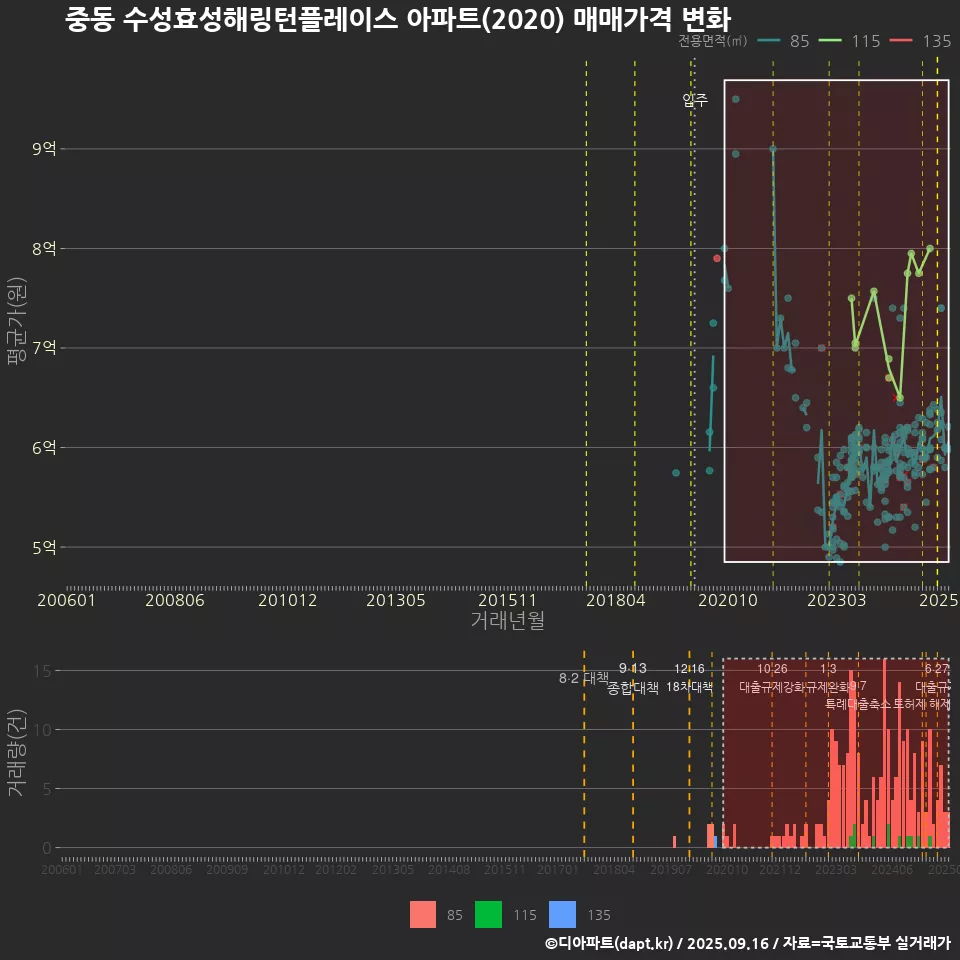Click the 12·16 18차대책 policy annotation
This screenshot has height=960, width=960.
click(689, 678)
